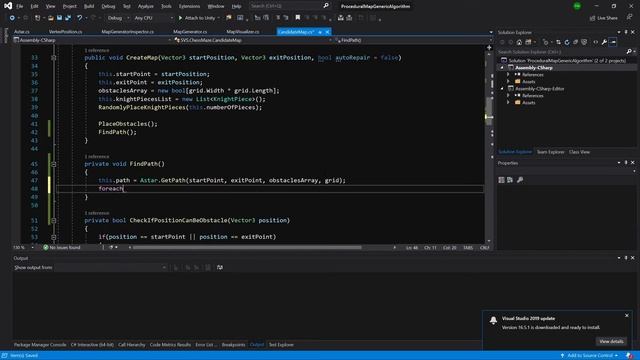This screenshot has width=640, height=360.
Task: Open the File menu
Action: tap(20, 6)
